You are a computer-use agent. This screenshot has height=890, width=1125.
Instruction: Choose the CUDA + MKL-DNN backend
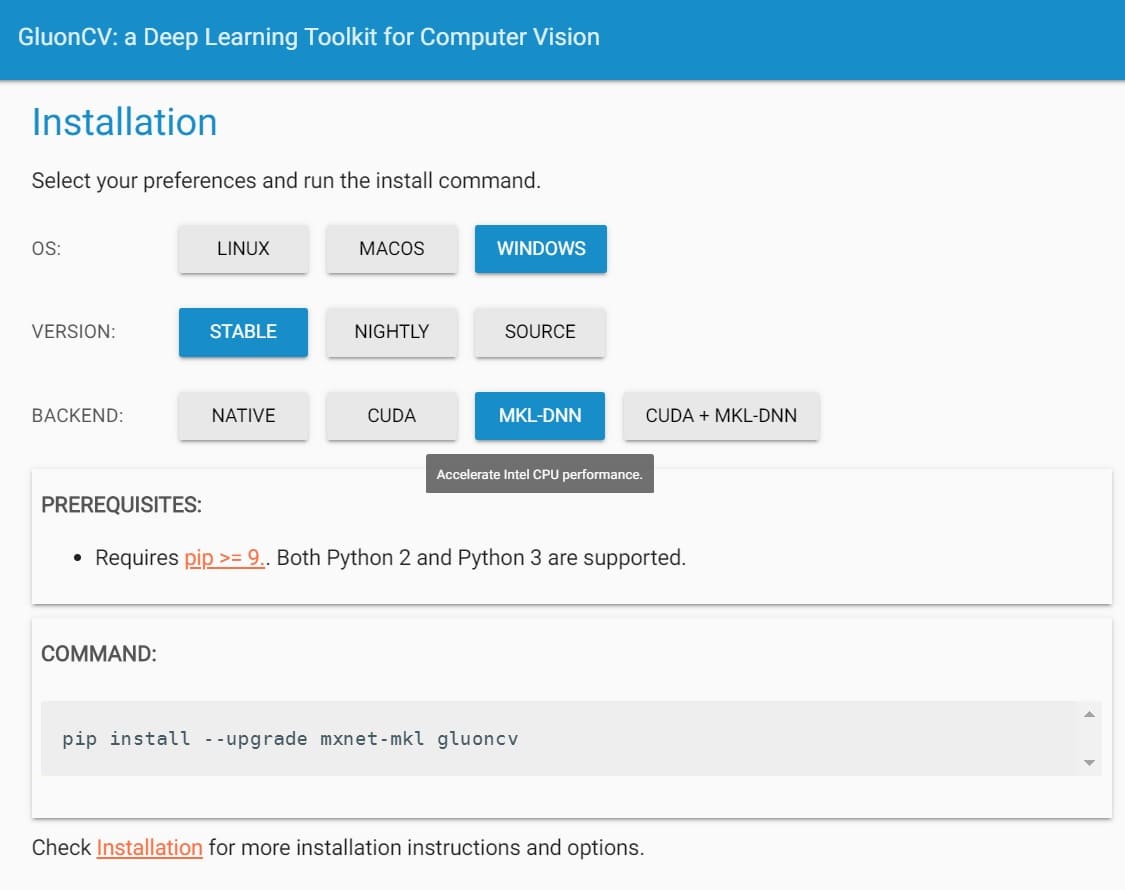(x=721, y=415)
